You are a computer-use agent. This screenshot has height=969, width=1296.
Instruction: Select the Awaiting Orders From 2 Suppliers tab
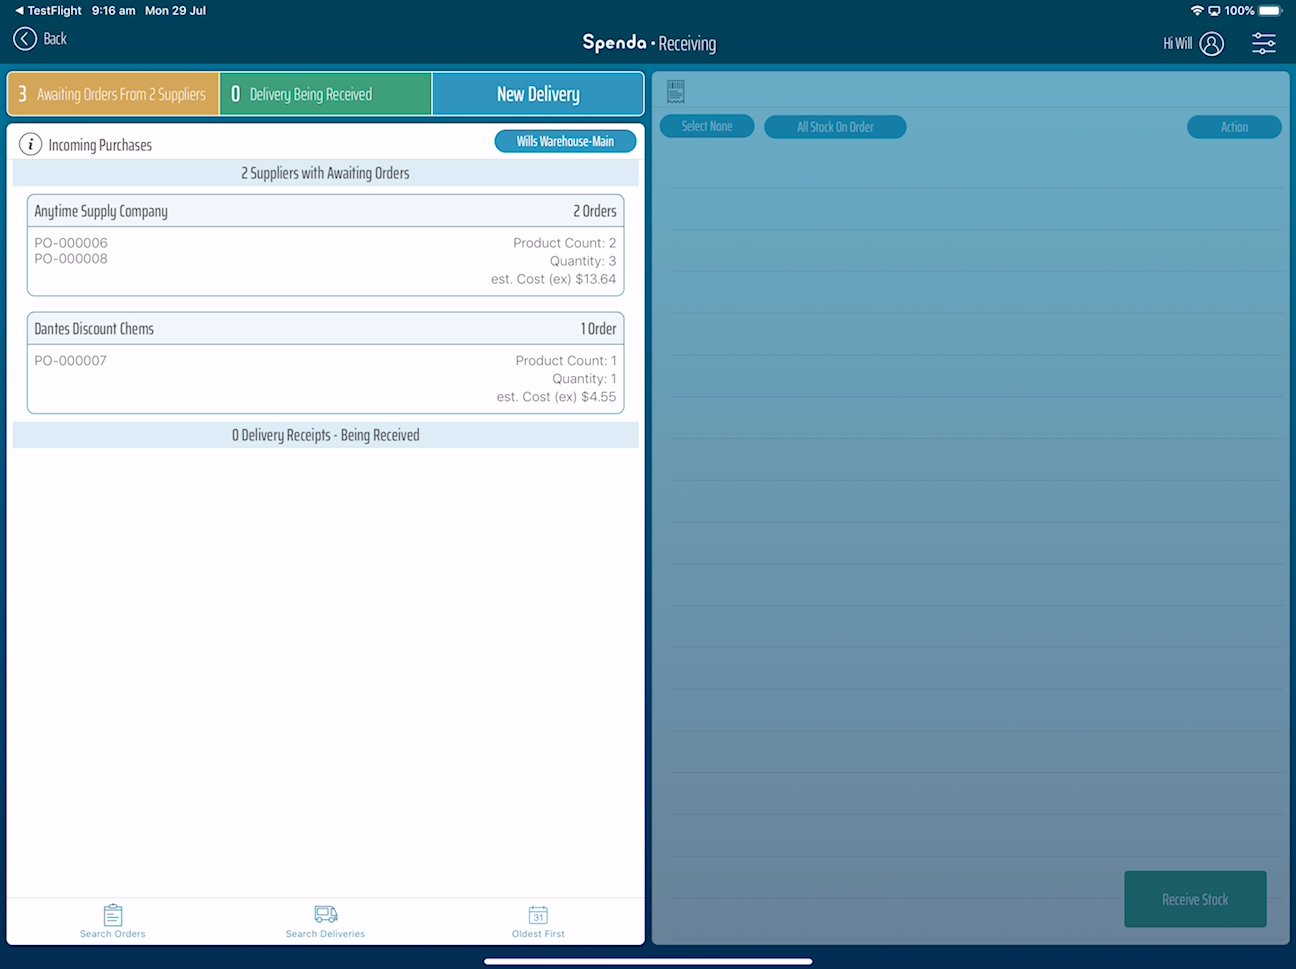click(x=113, y=94)
